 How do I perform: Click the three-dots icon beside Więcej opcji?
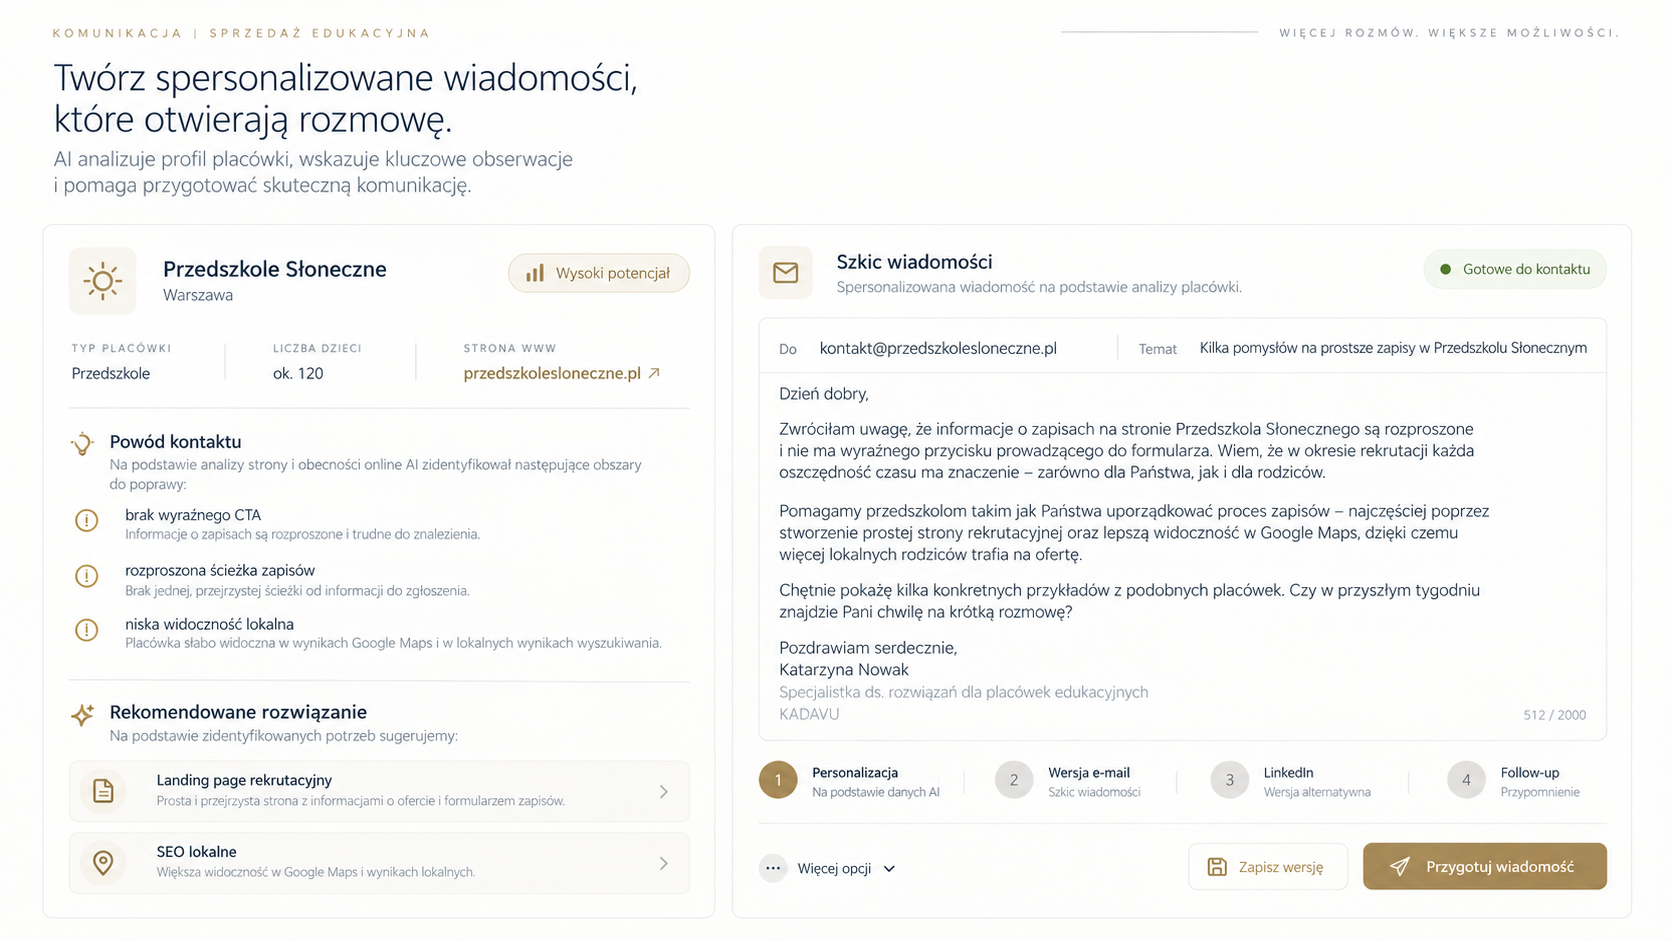(773, 868)
